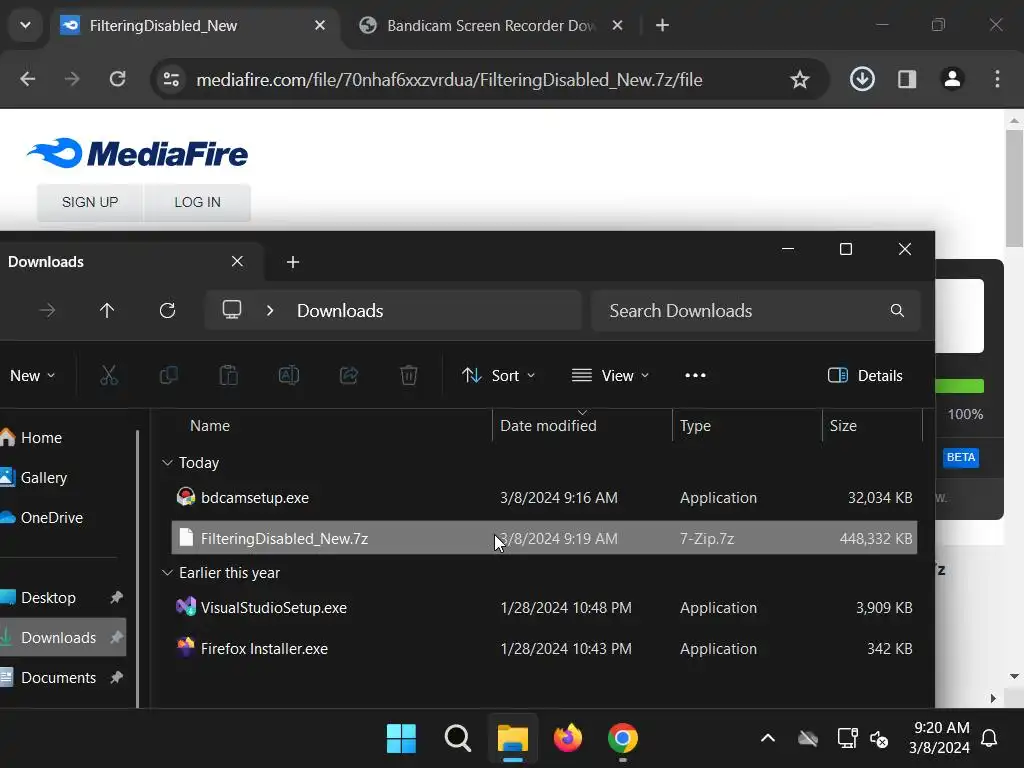Sort by the Type column header
This screenshot has height=768, width=1024.
tap(695, 426)
